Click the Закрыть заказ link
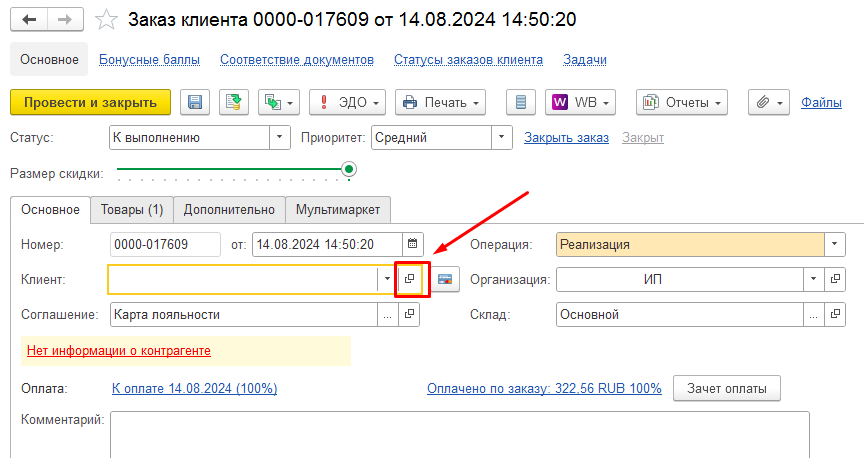 pos(566,138)
